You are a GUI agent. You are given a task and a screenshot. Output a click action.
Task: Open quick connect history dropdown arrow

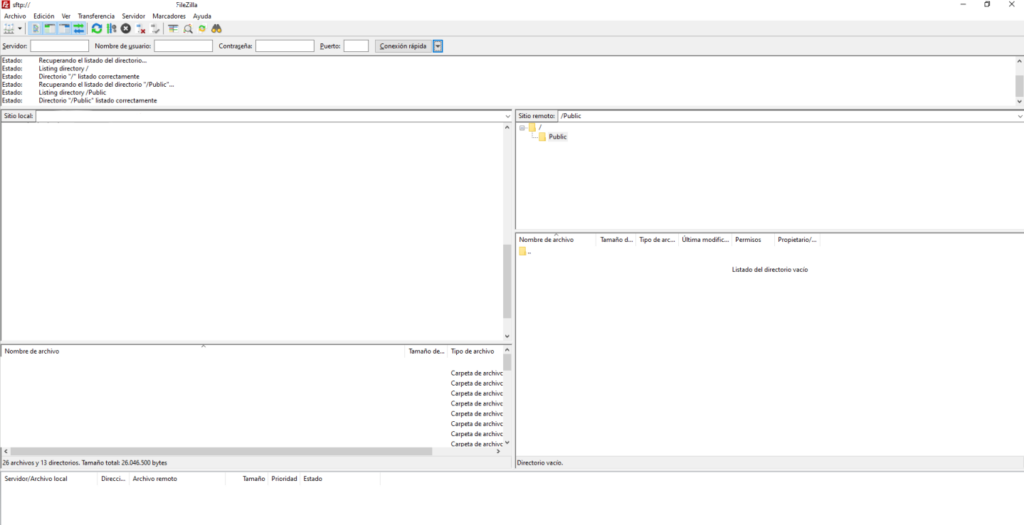click(438, 46)
